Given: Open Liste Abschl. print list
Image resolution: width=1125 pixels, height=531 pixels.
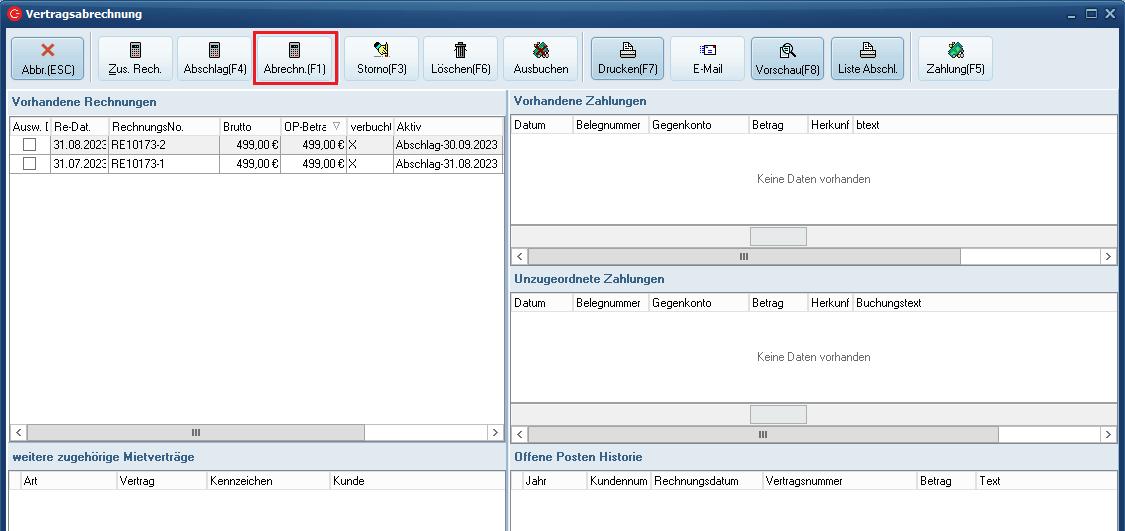Looking at the screenshot, I should coord(867,58).
